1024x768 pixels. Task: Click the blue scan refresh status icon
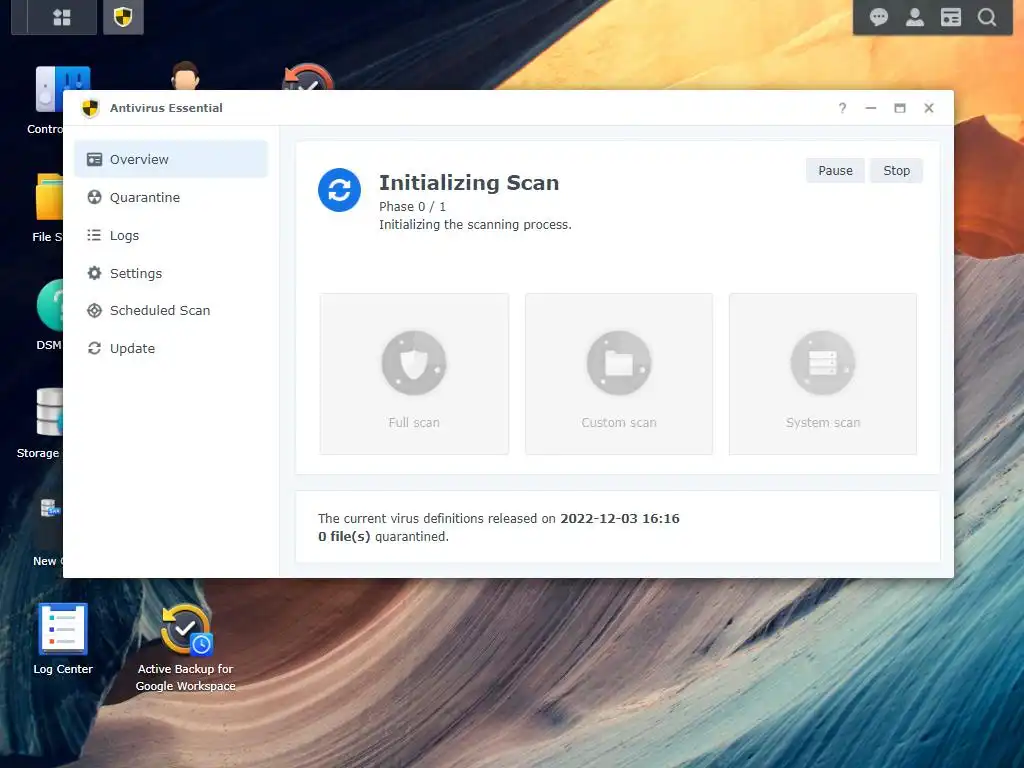[x=339, y=190]
